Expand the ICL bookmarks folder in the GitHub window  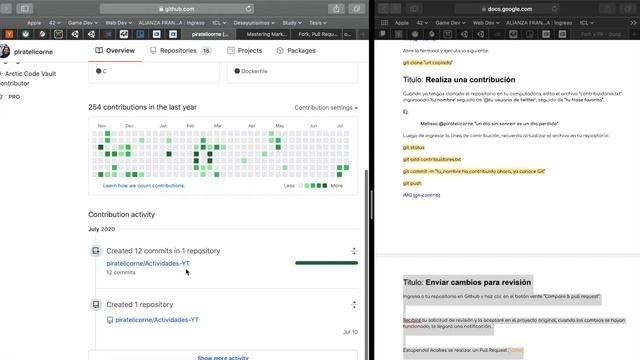219,23
